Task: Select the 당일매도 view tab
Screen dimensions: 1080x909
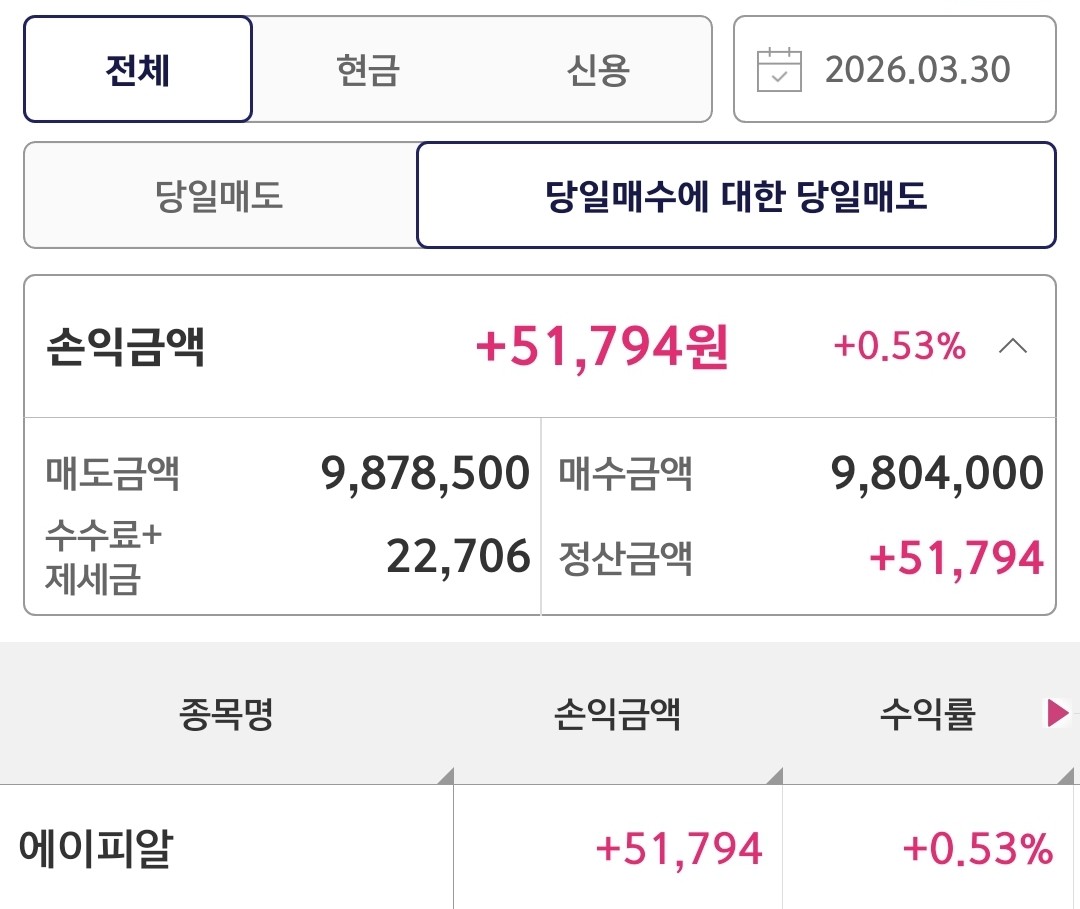Action: coord(220,195)
